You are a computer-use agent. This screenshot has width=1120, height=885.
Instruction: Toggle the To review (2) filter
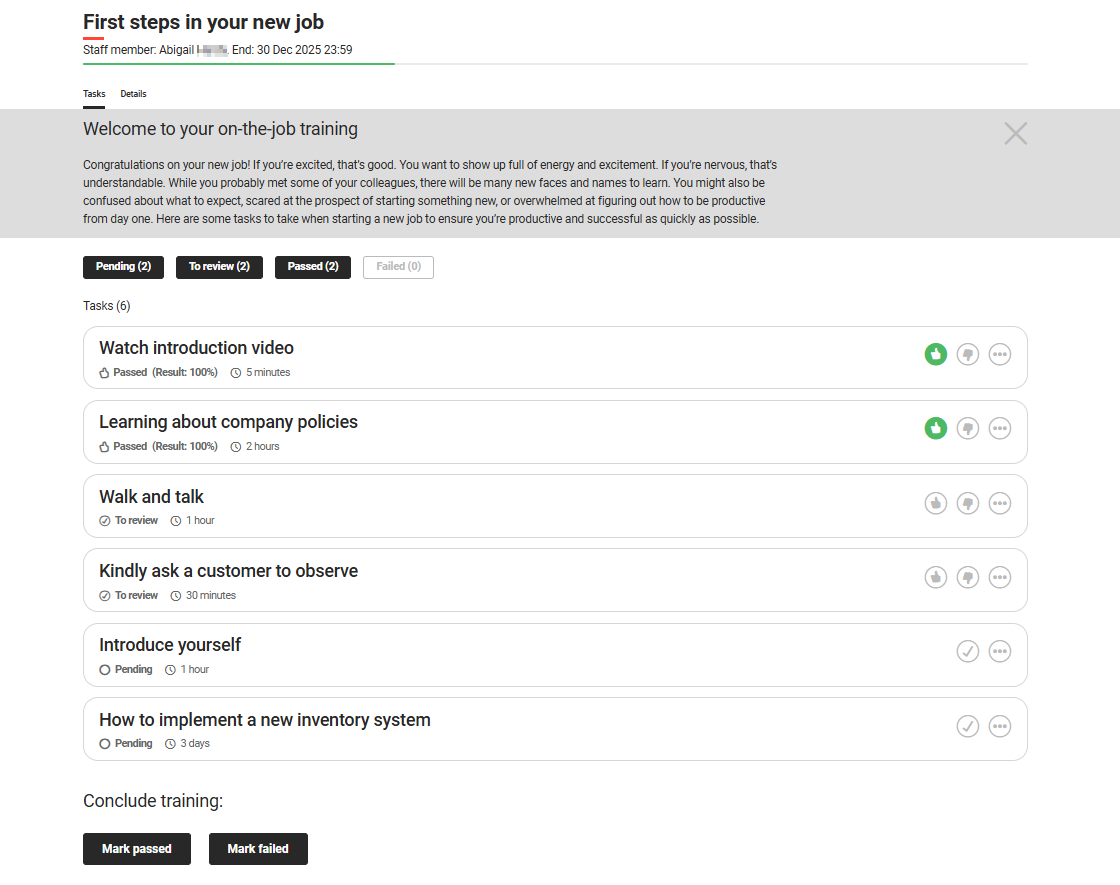[x=219, y=267]
